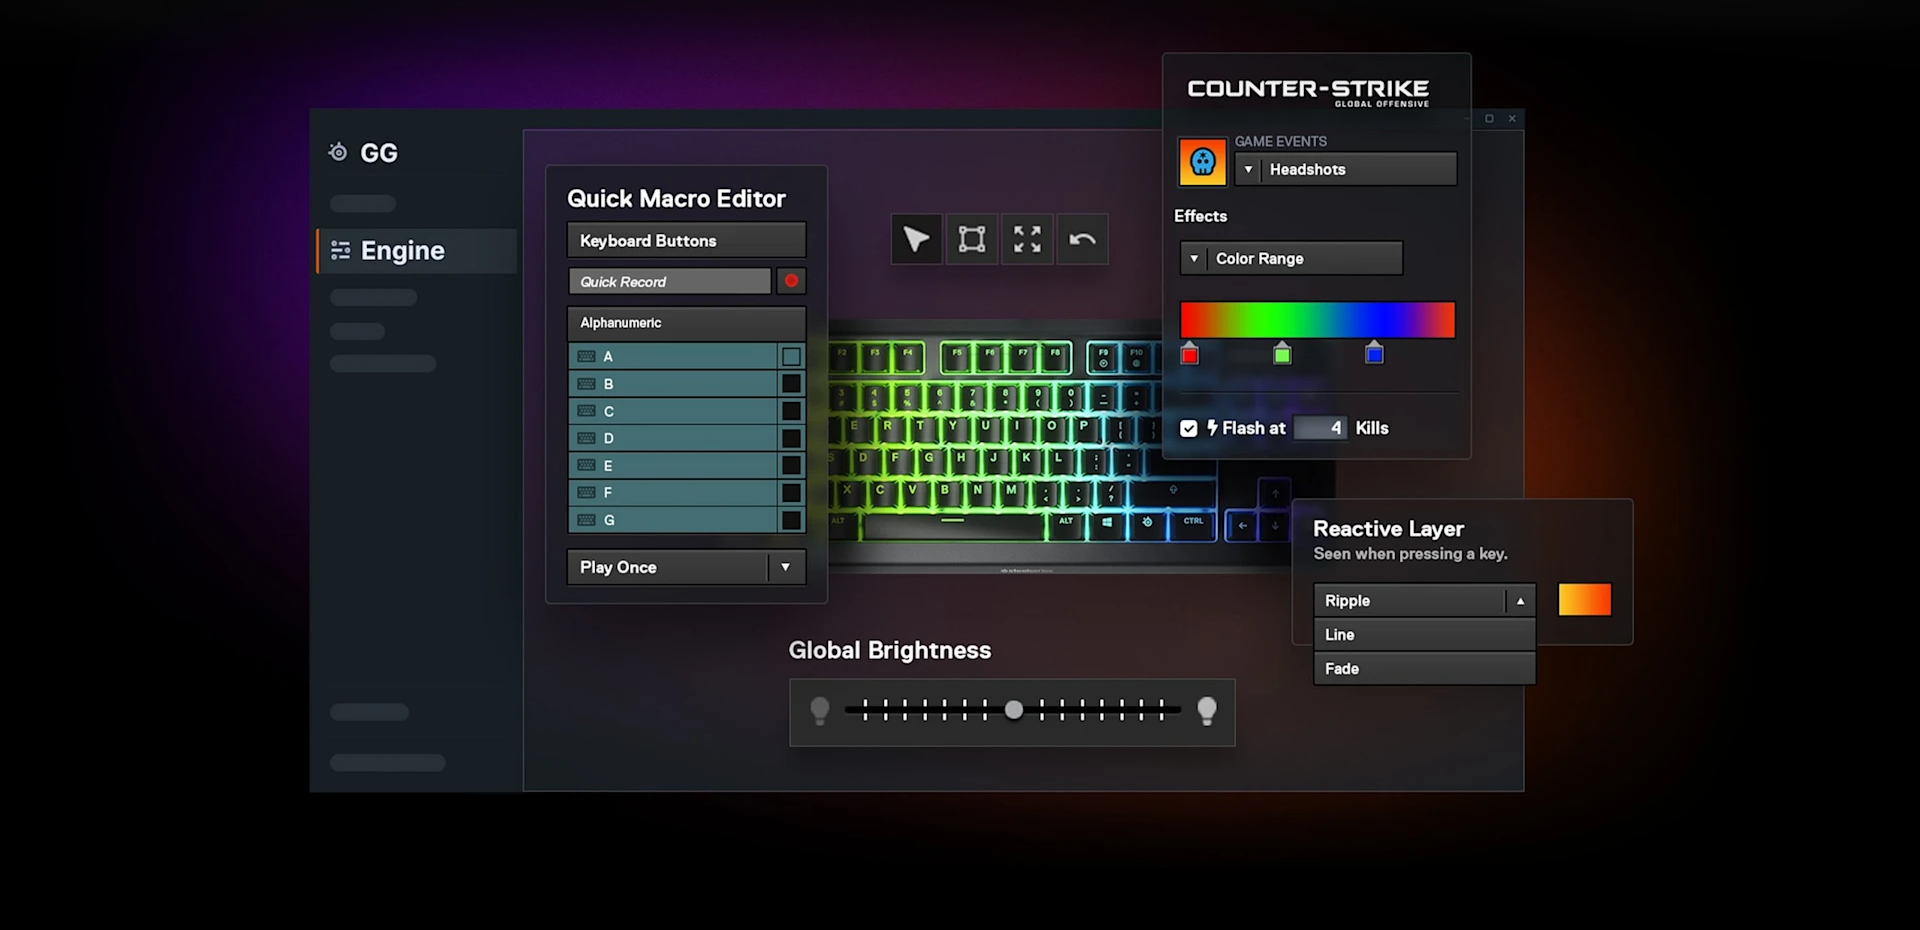Viewport: 1920px width, 930px height.
Task: Click the Engine sliders icon in sidebar
Action: coord(339,250)
